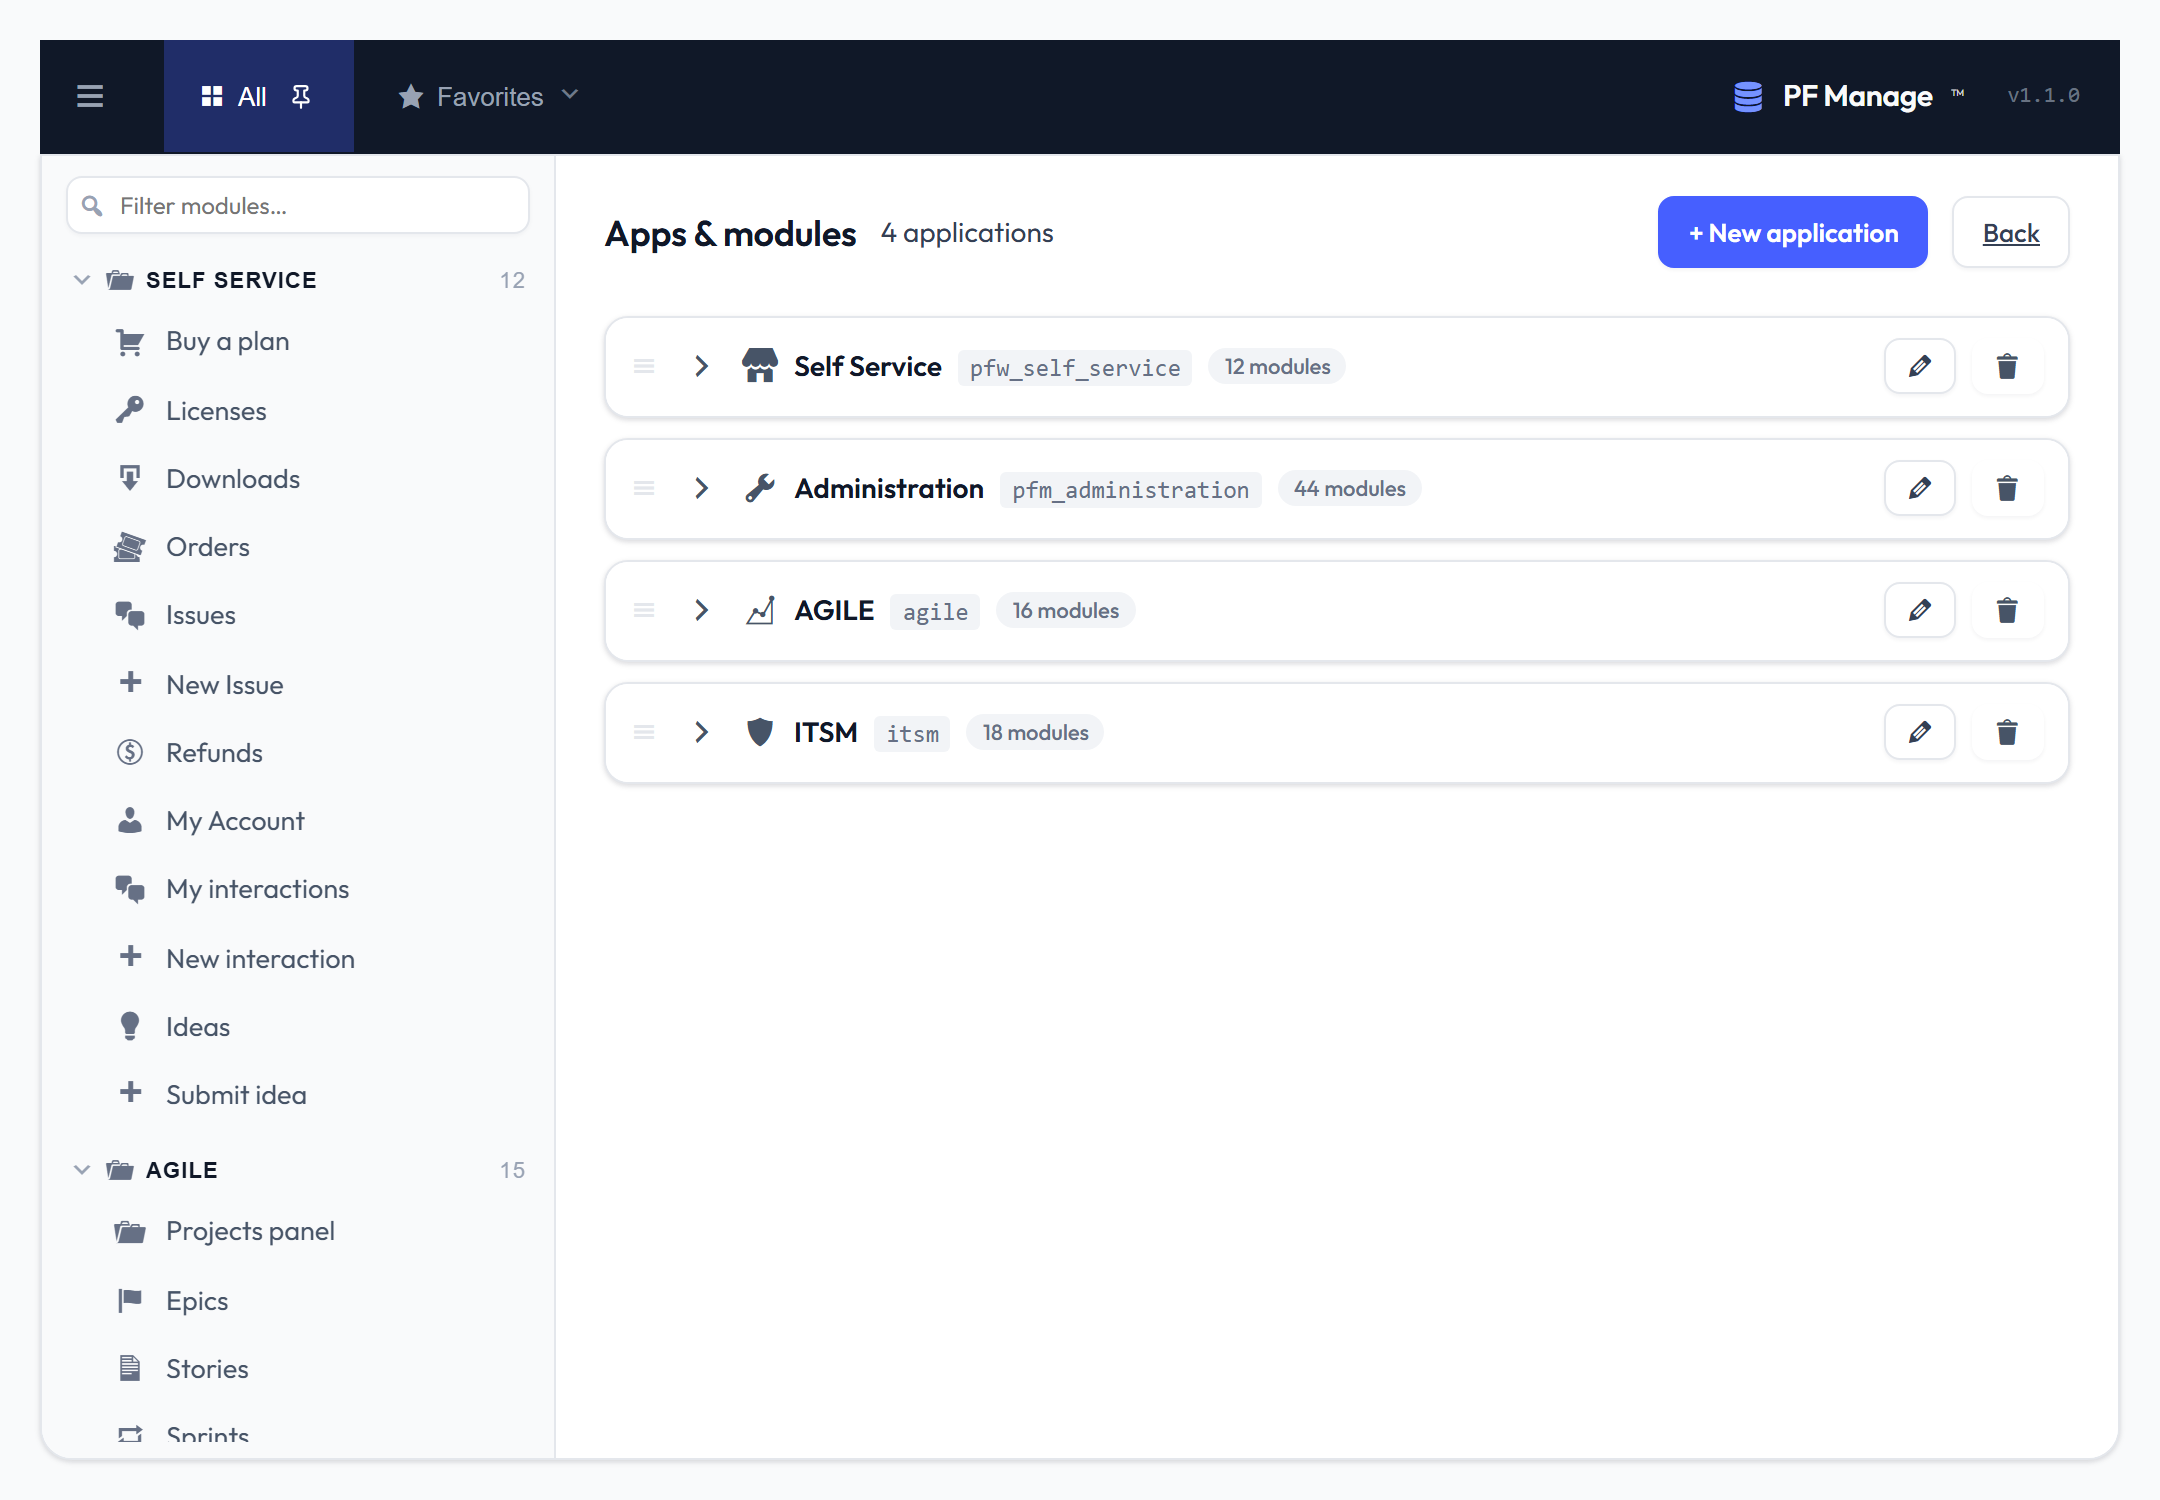Edit the AGILE application
Screen dimensions: 2160x1500
tap(1919, 610)
